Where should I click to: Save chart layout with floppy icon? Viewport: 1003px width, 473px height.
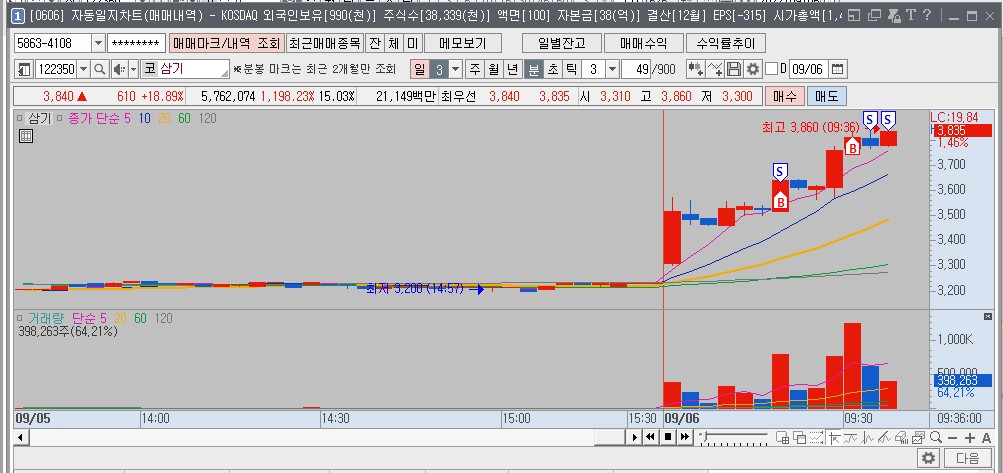pyautogui.click(x=734, y=69)
